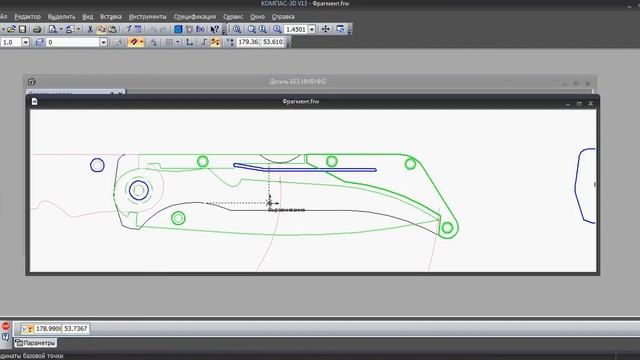640x360 pixels.
Task: Open the Сервис menu
Action: (x=233, y=17)
